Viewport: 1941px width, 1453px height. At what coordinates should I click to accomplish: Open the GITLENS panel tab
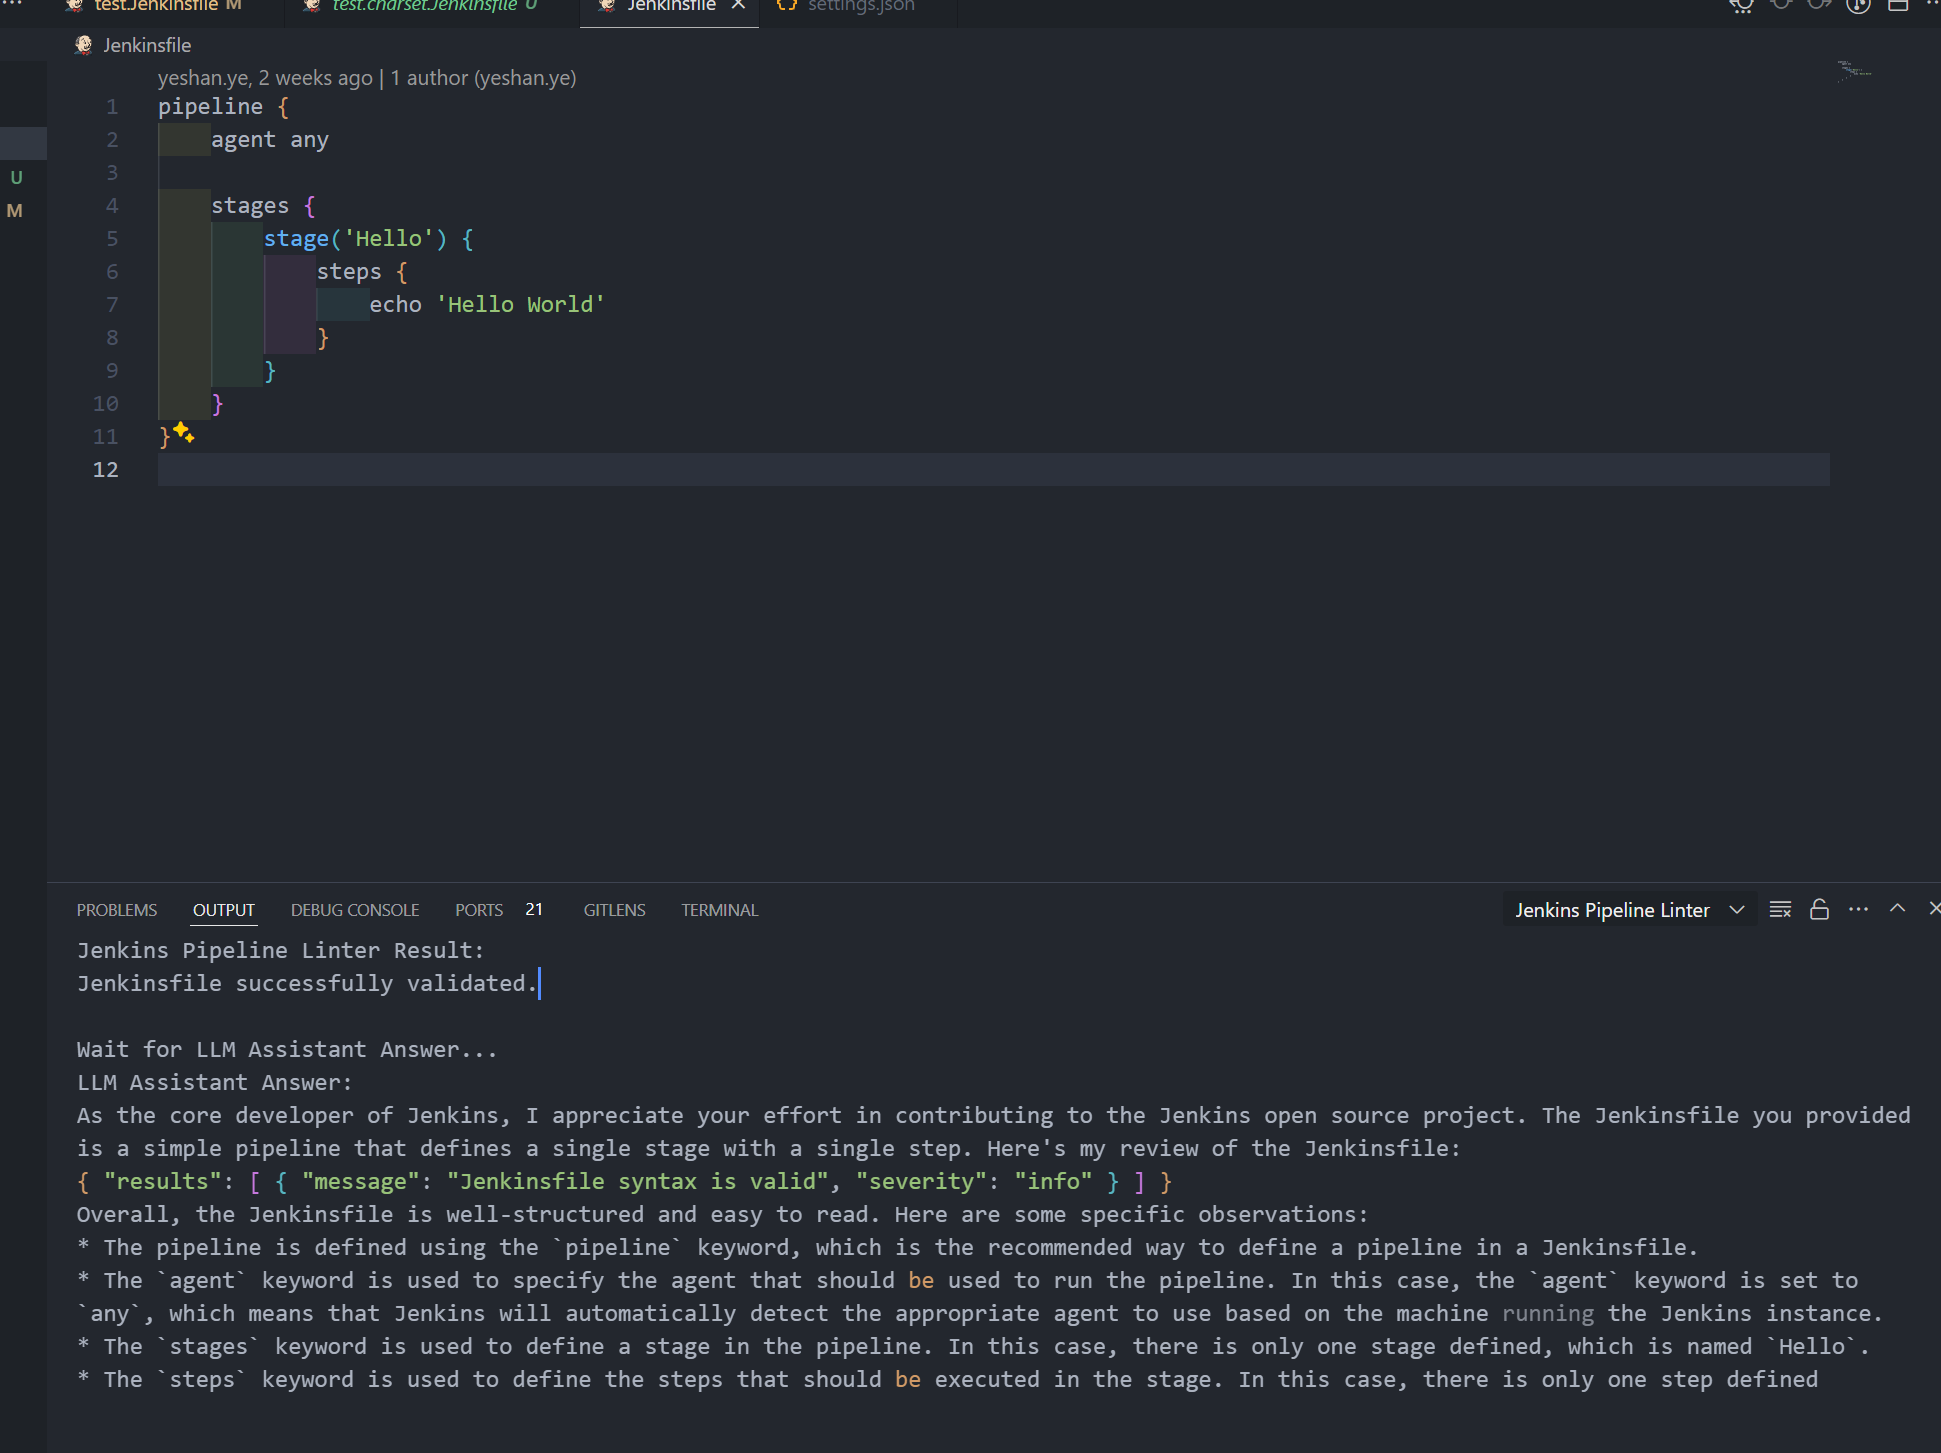pos(614,910)
